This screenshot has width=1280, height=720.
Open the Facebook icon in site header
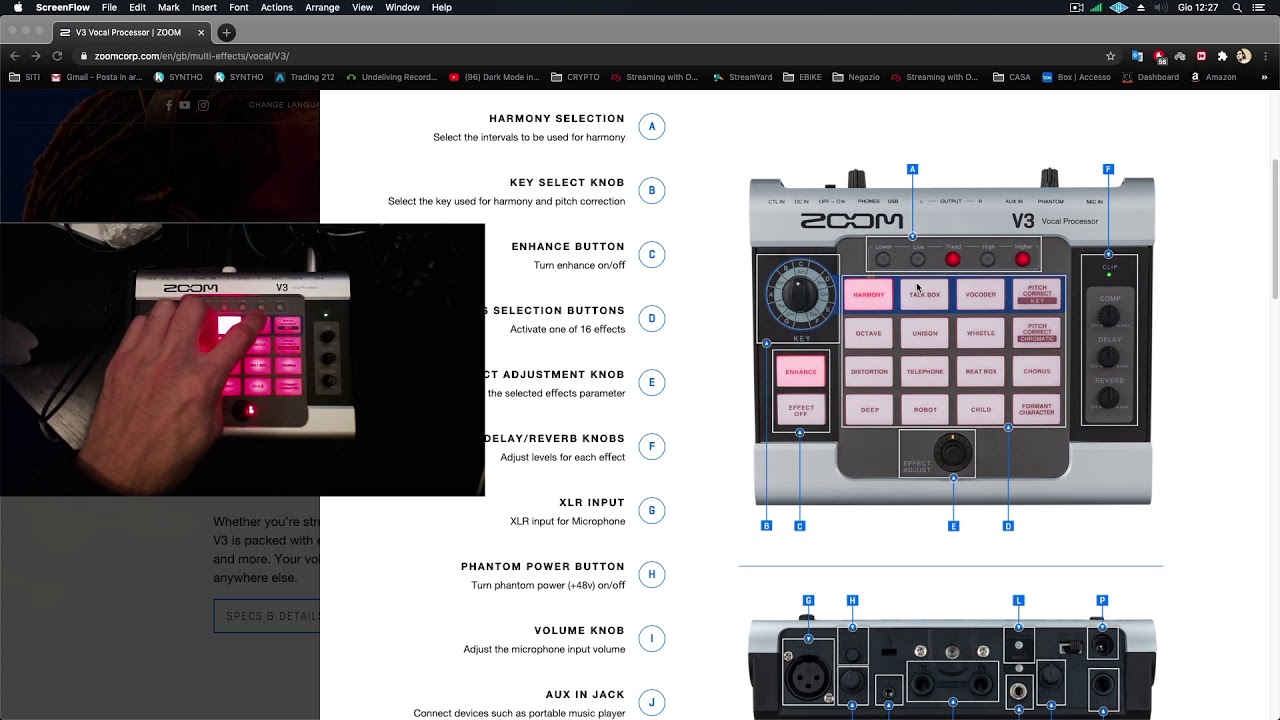point(169,105)
